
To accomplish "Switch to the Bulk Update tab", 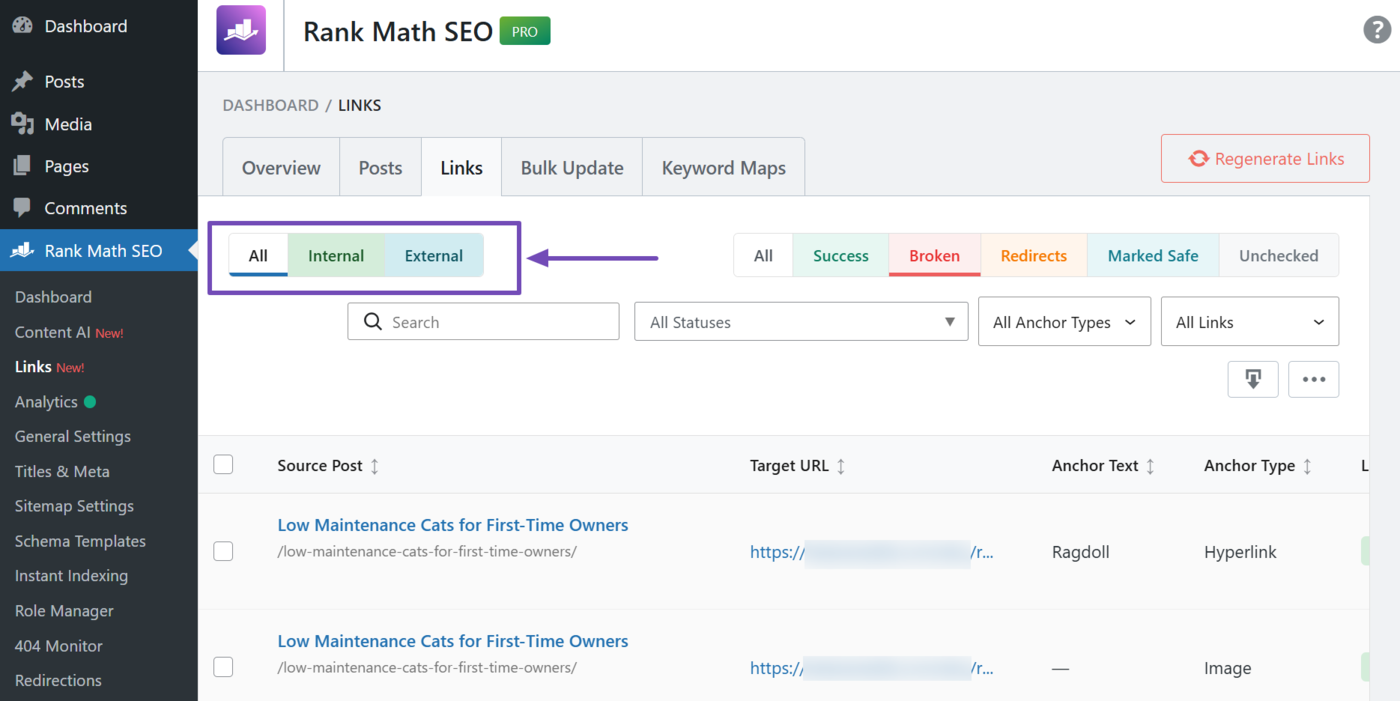I will coord(571,167).
